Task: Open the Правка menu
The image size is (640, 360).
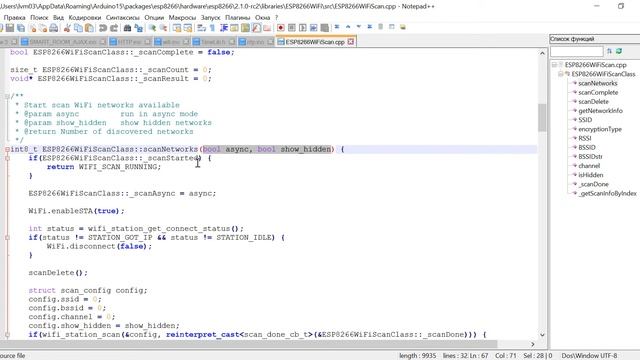Action: [x=14, y=18]
